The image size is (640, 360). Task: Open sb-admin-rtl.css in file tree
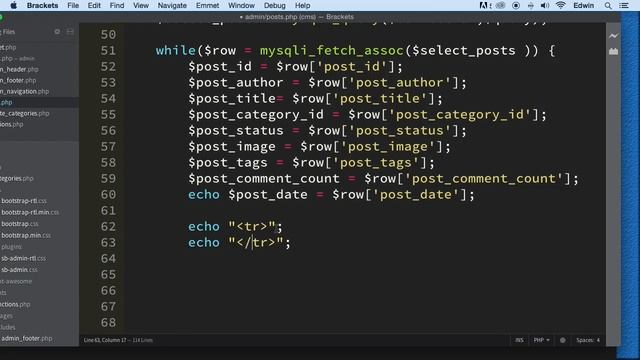pos(23,258)
